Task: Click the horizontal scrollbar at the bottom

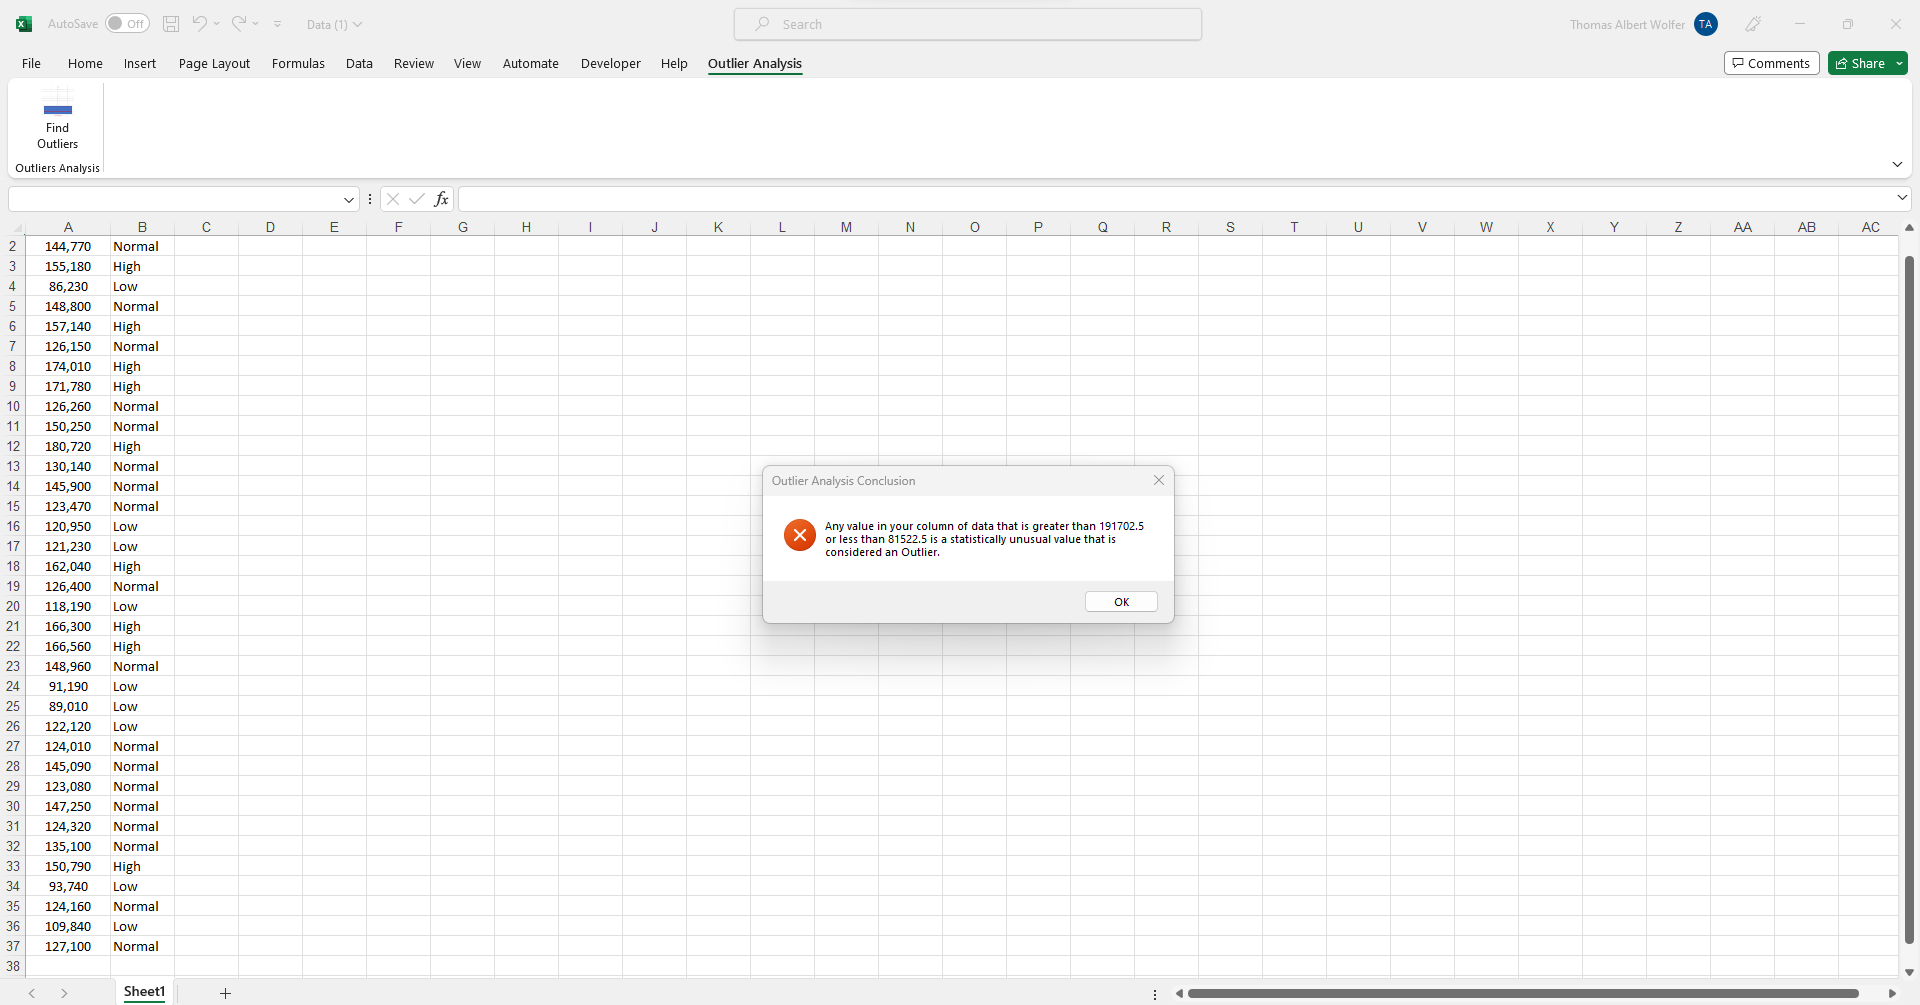Action: click(x=1522, y=994)
